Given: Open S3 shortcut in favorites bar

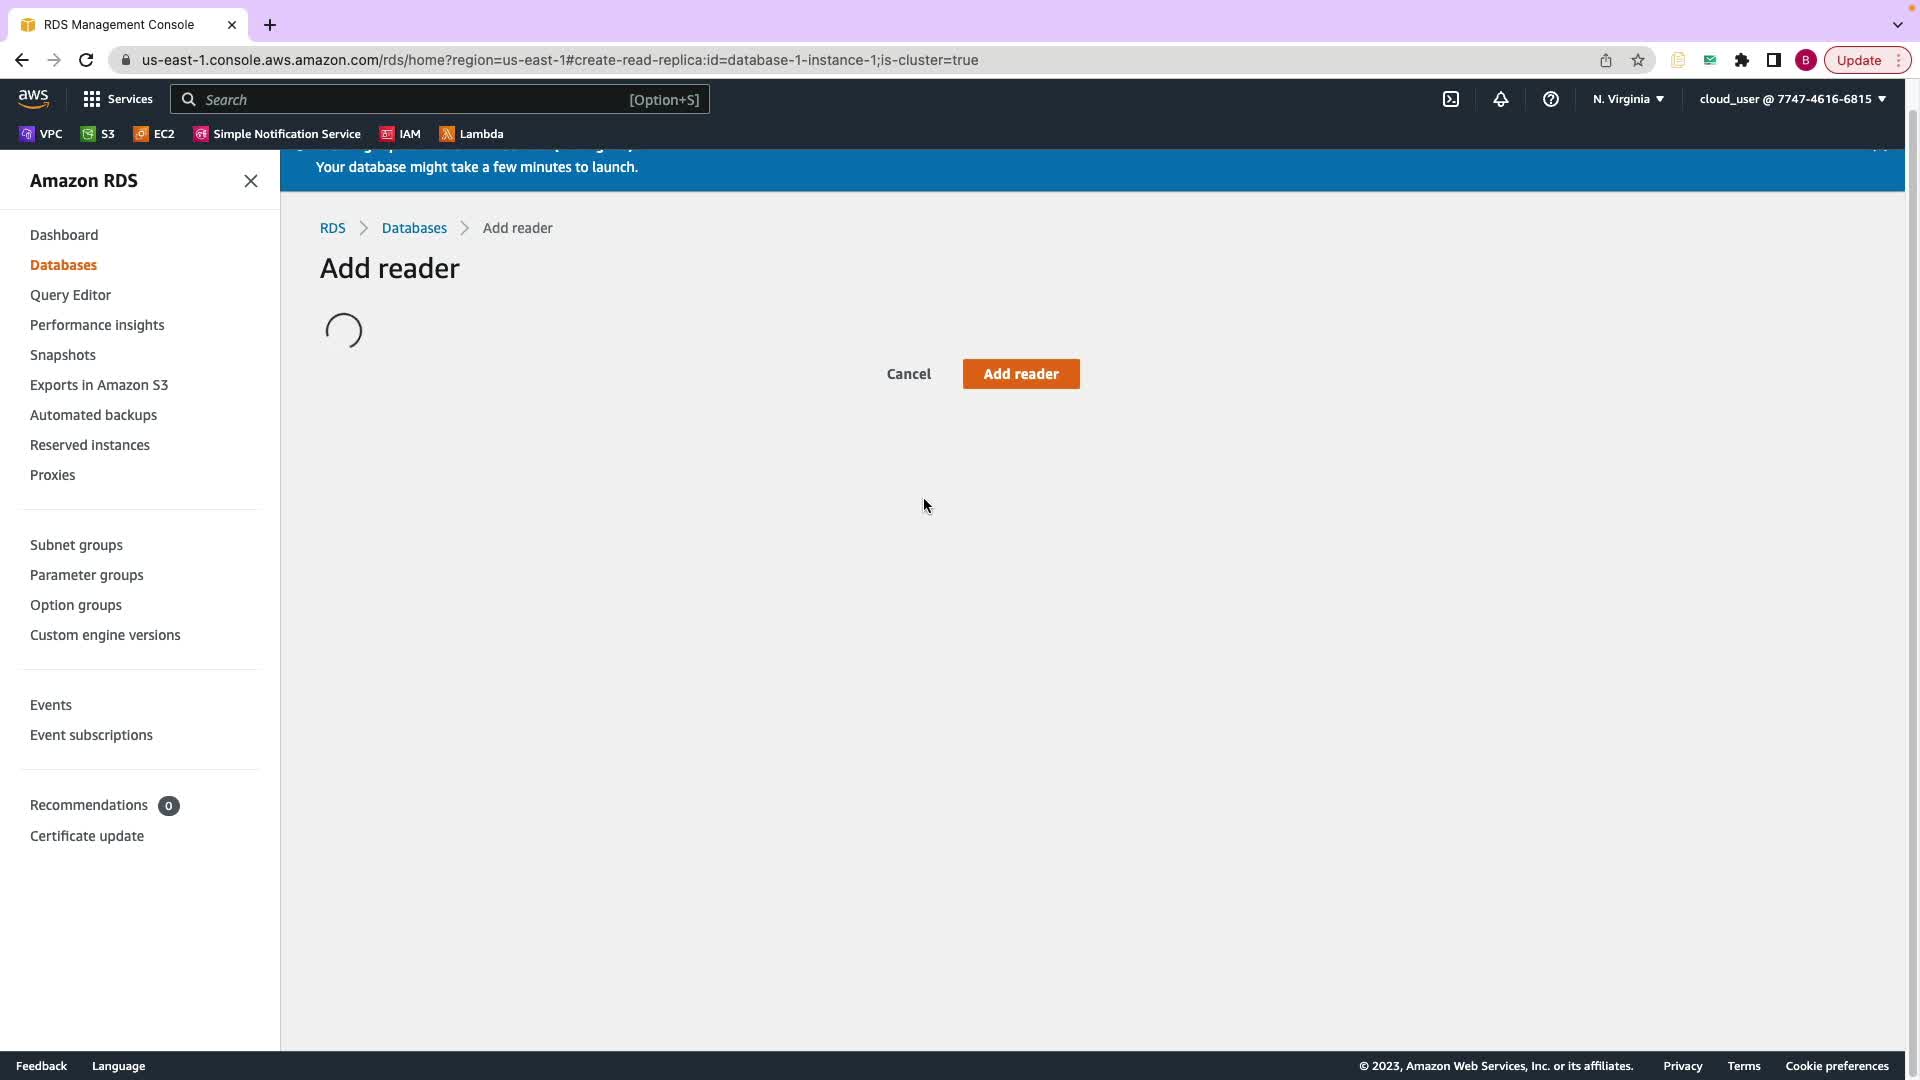Looking at the screenshot, I should pyautogui.click(x=98, y=134).
